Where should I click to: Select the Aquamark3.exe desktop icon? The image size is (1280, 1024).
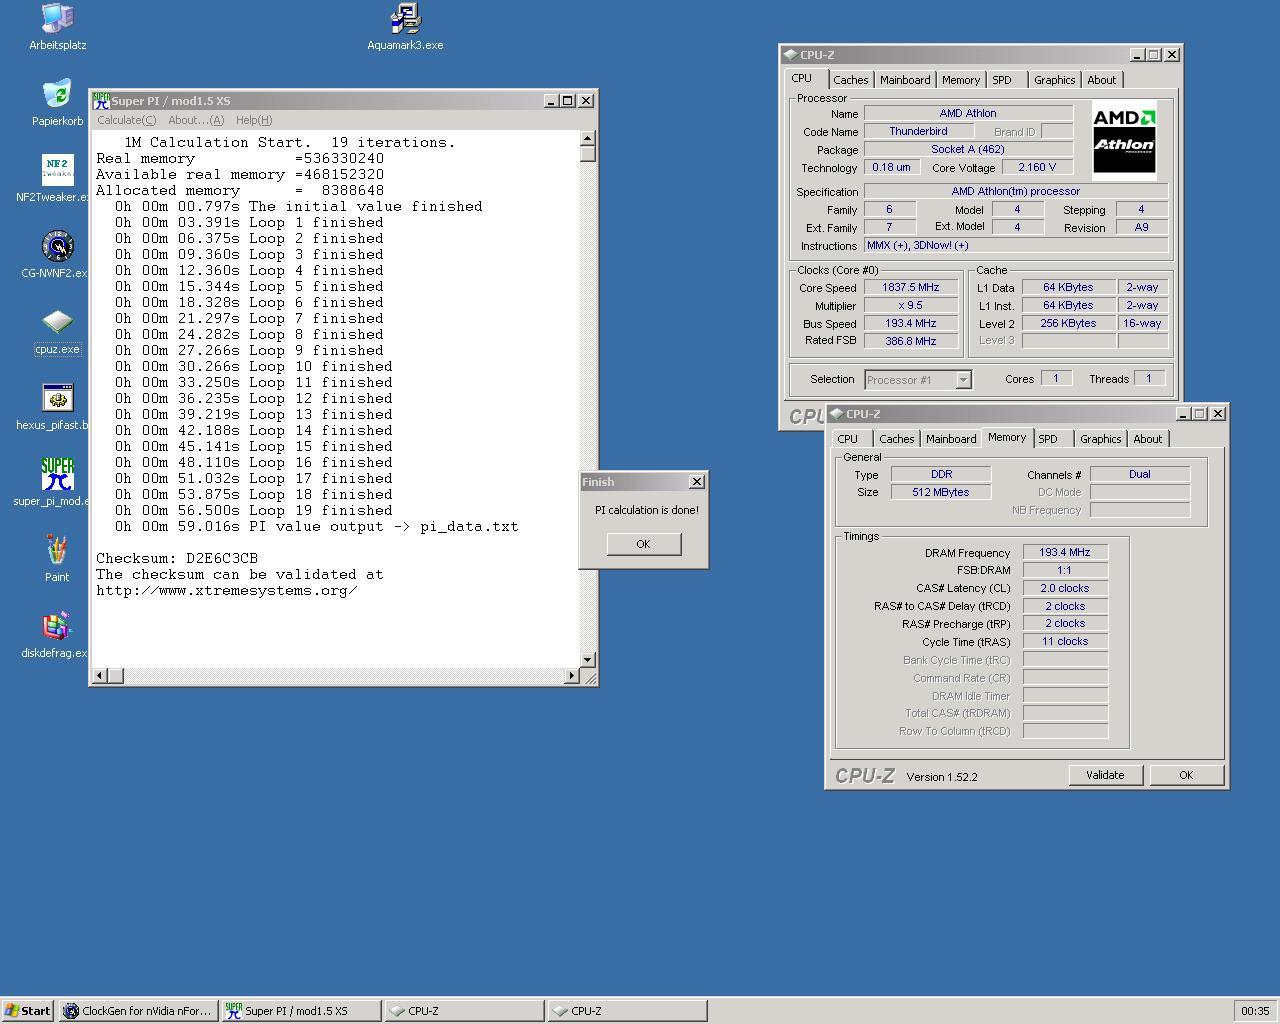pos(405,27)
